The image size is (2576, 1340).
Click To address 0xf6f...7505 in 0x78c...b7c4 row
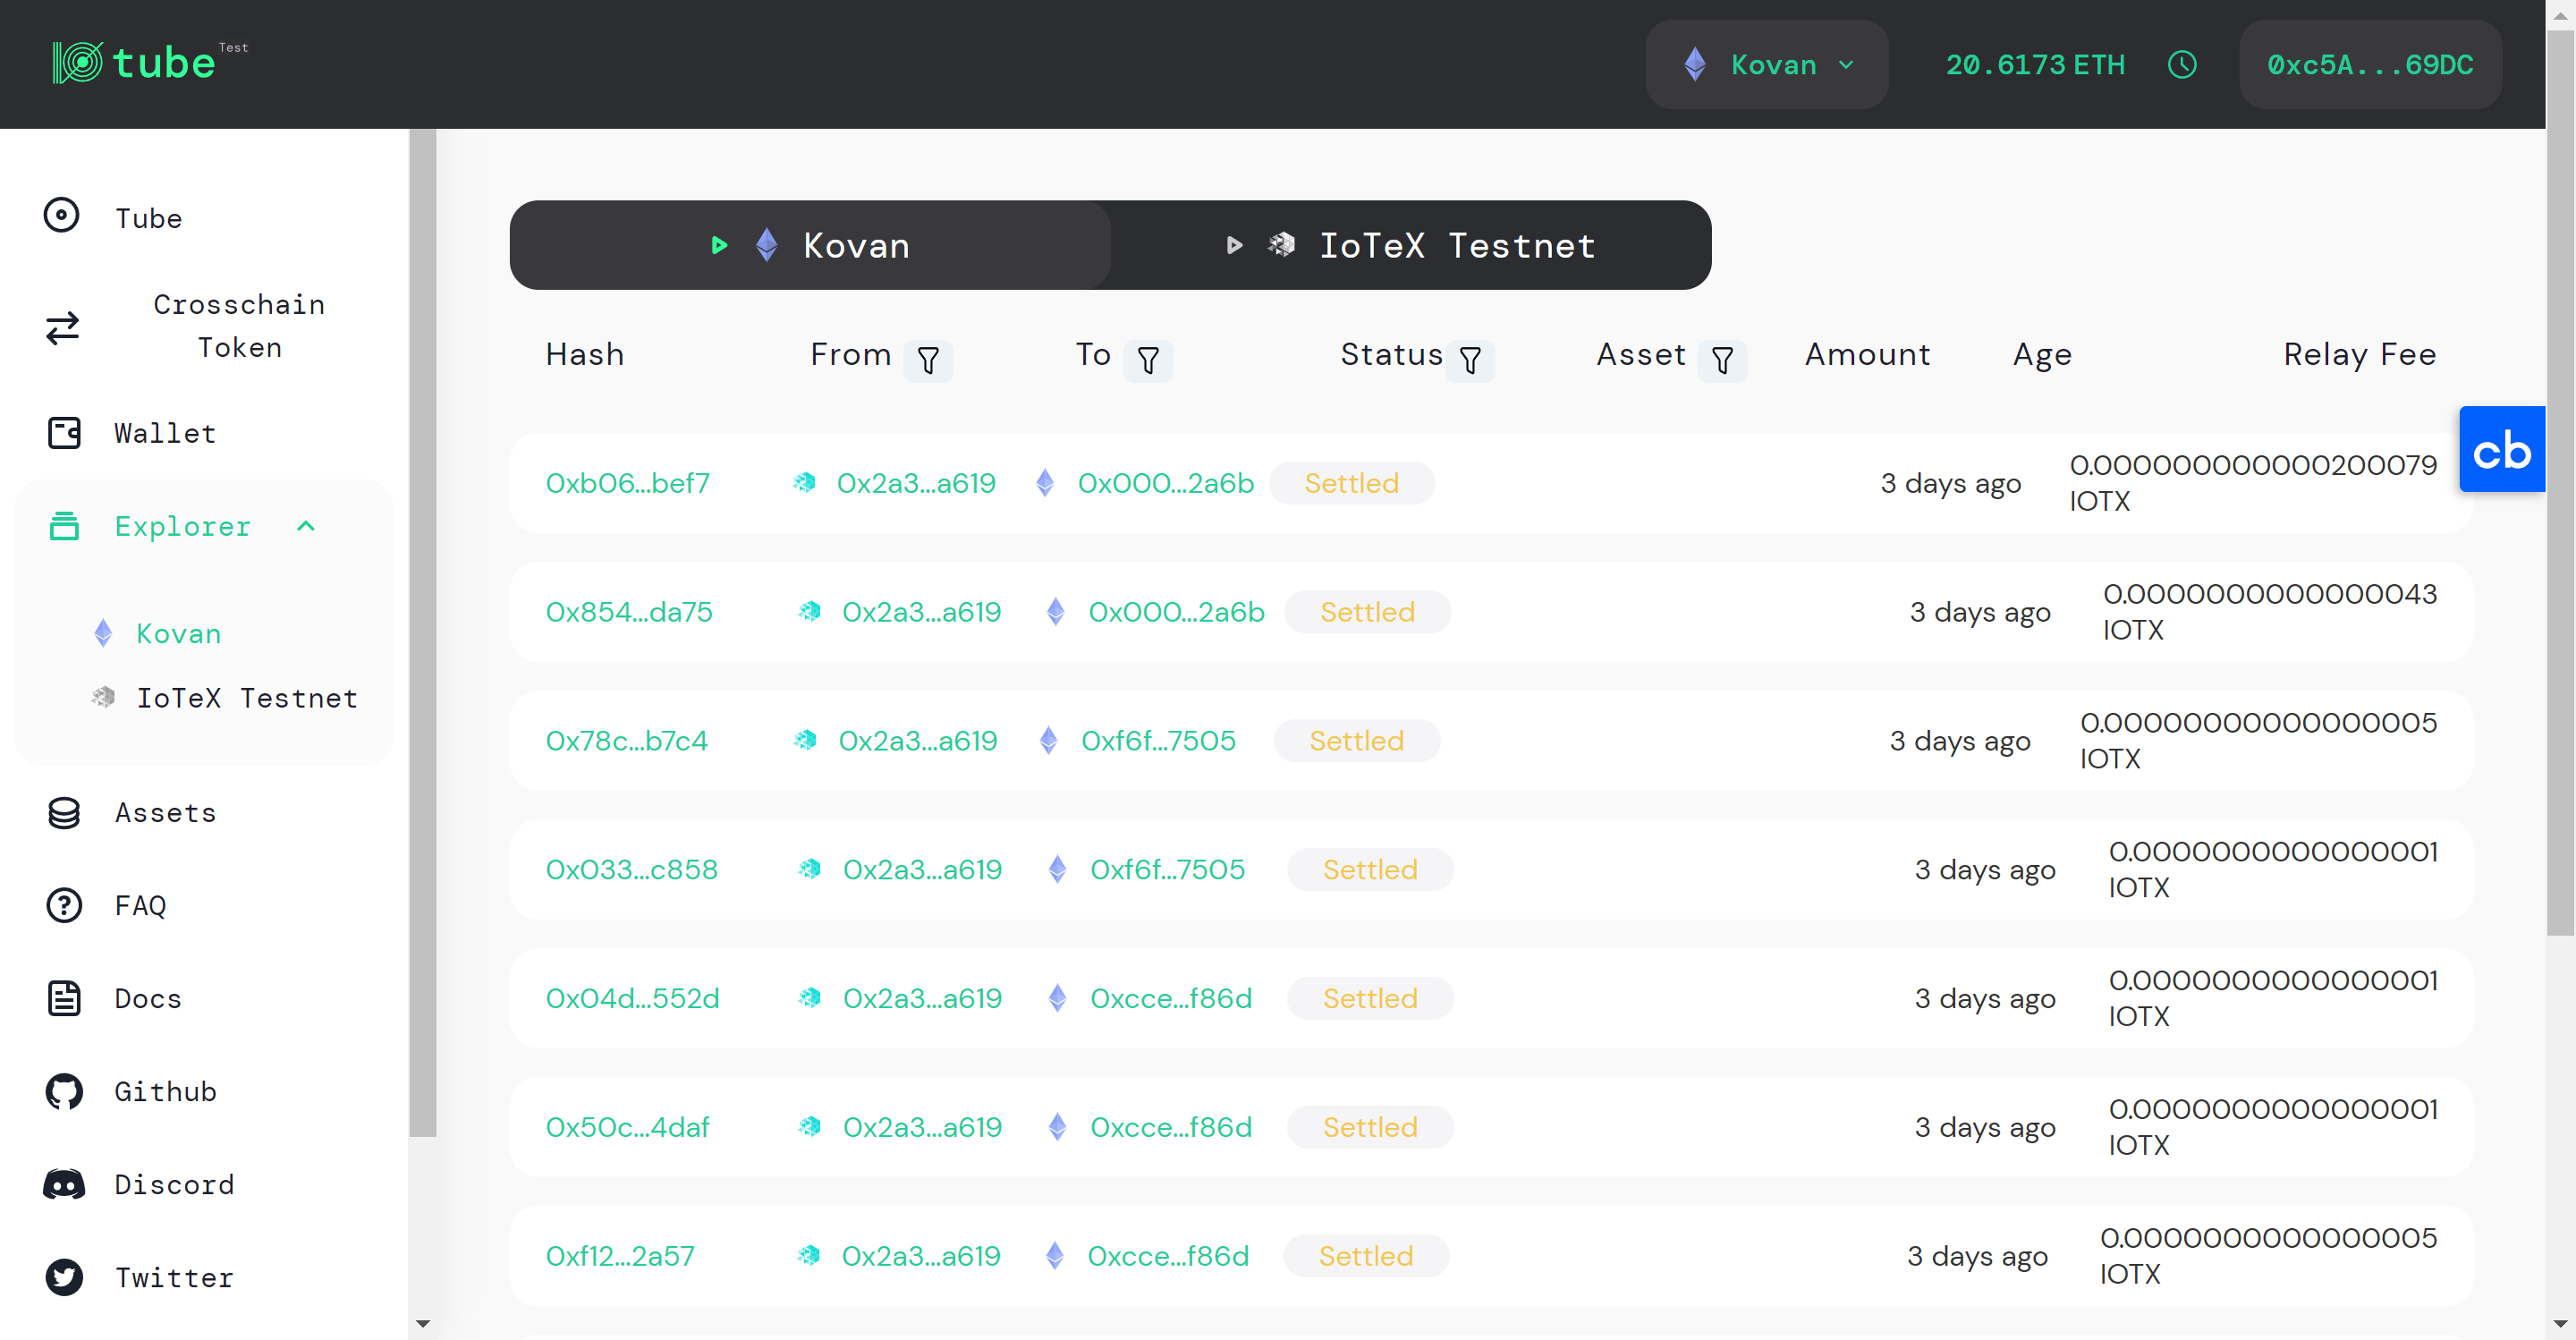1159,740
